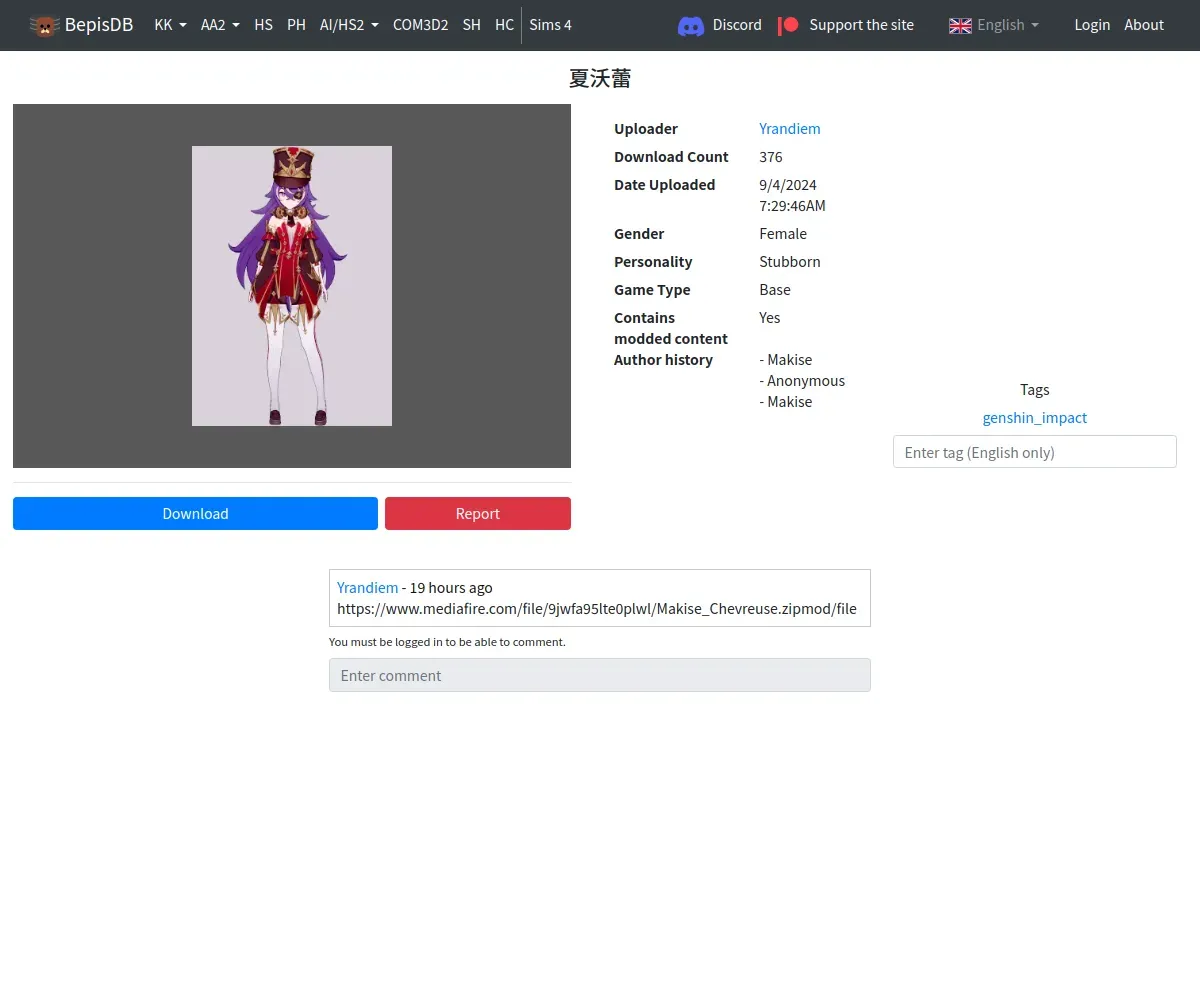
Task: Click the Enter comment field
Action: (x=600, y=675)
